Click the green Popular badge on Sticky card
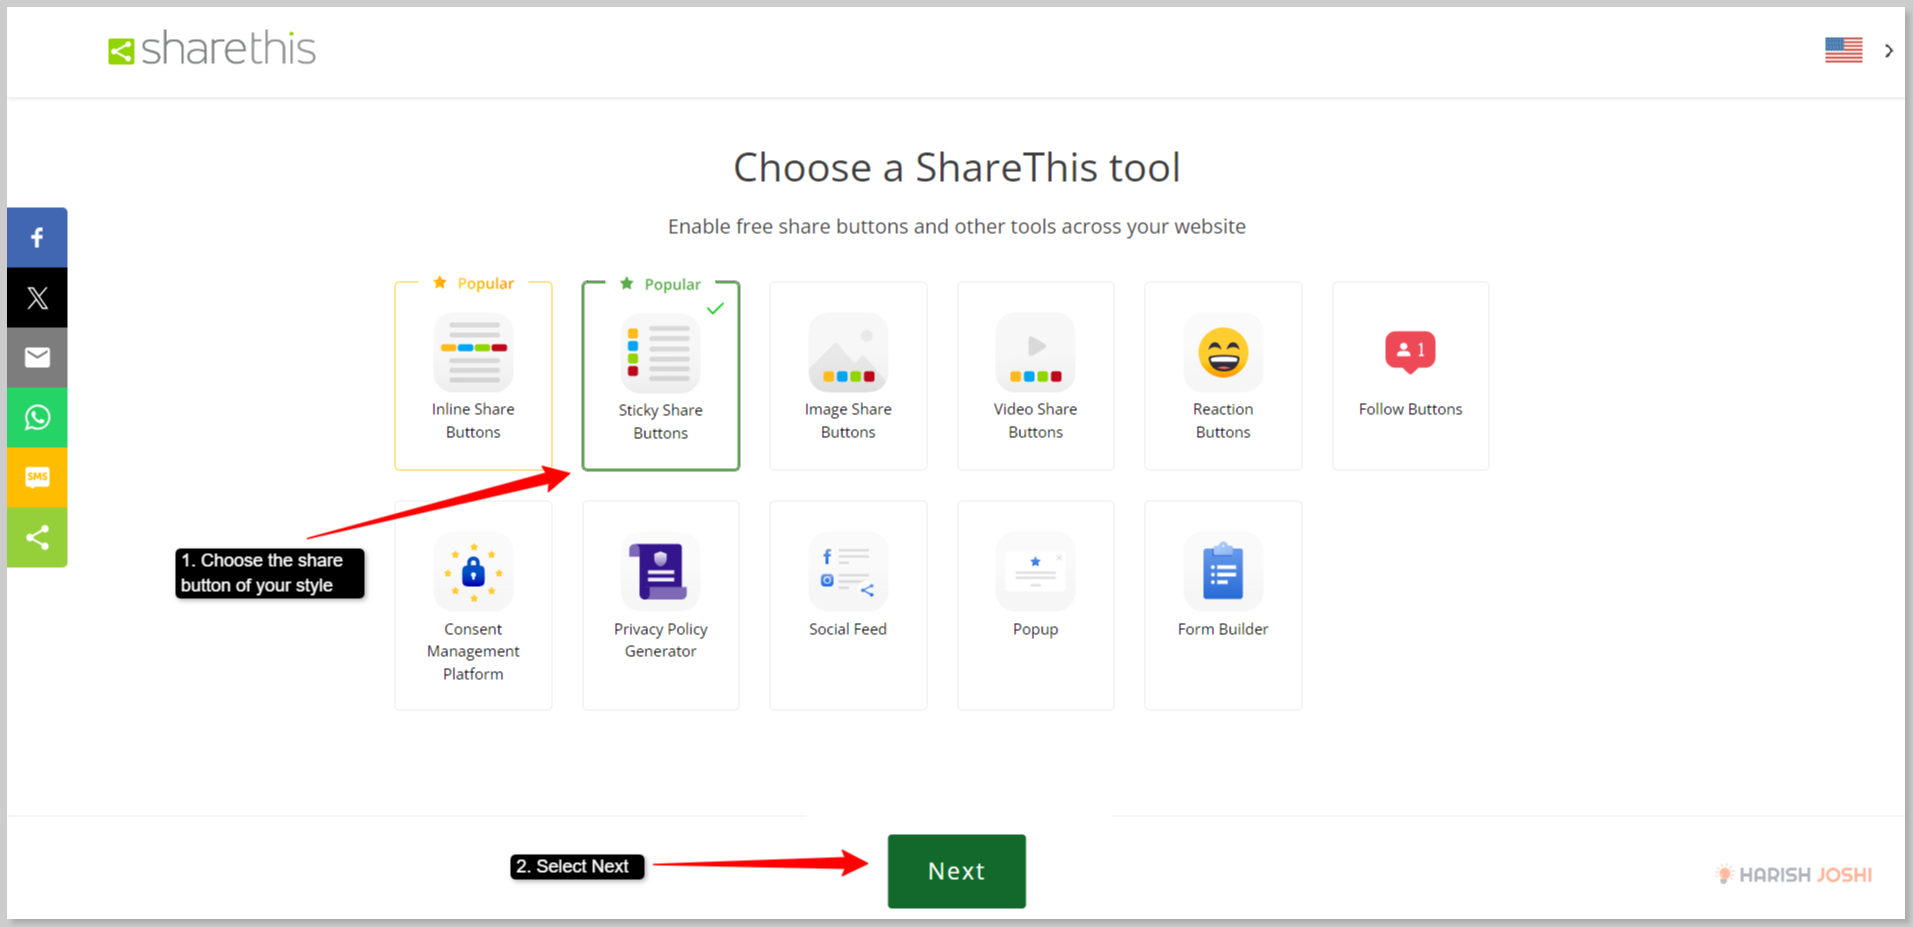Screen dimensions: 1913x927 pyautogui.click(x=660, y=285)
